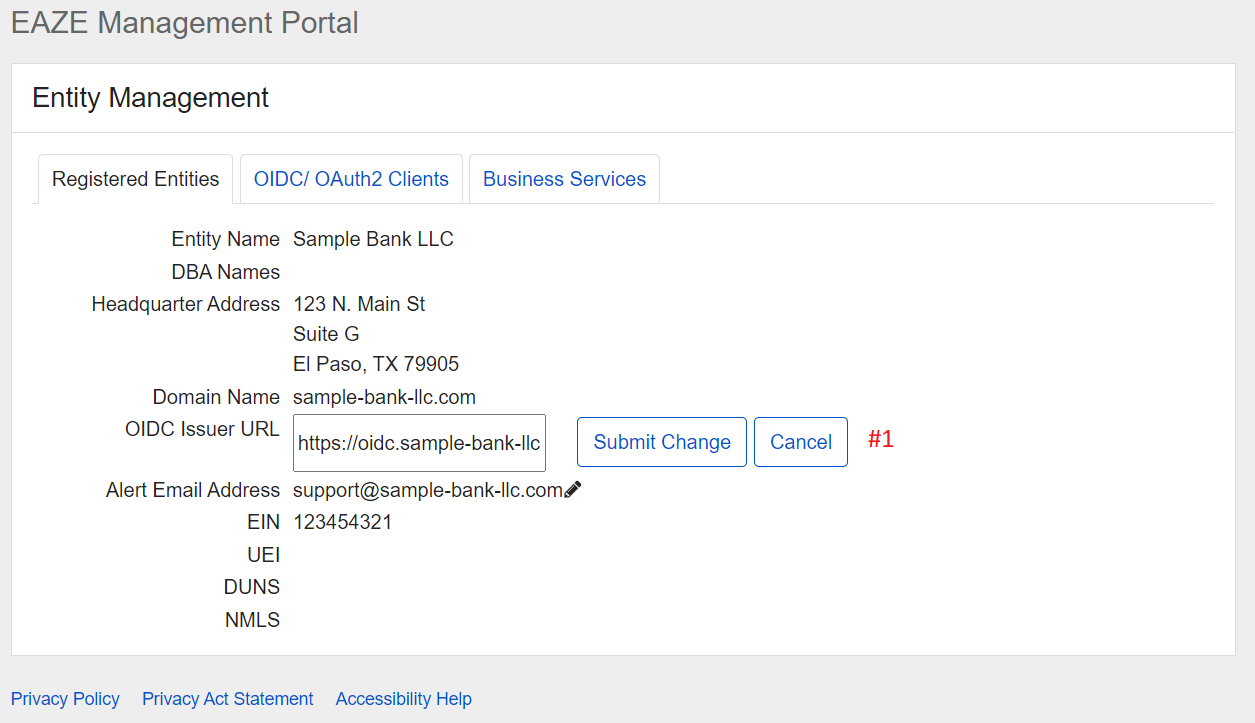Select the Sample Bank LLC entity name
The width and height of the screenshot is (1255, 723).
click(x=373, y=239)
